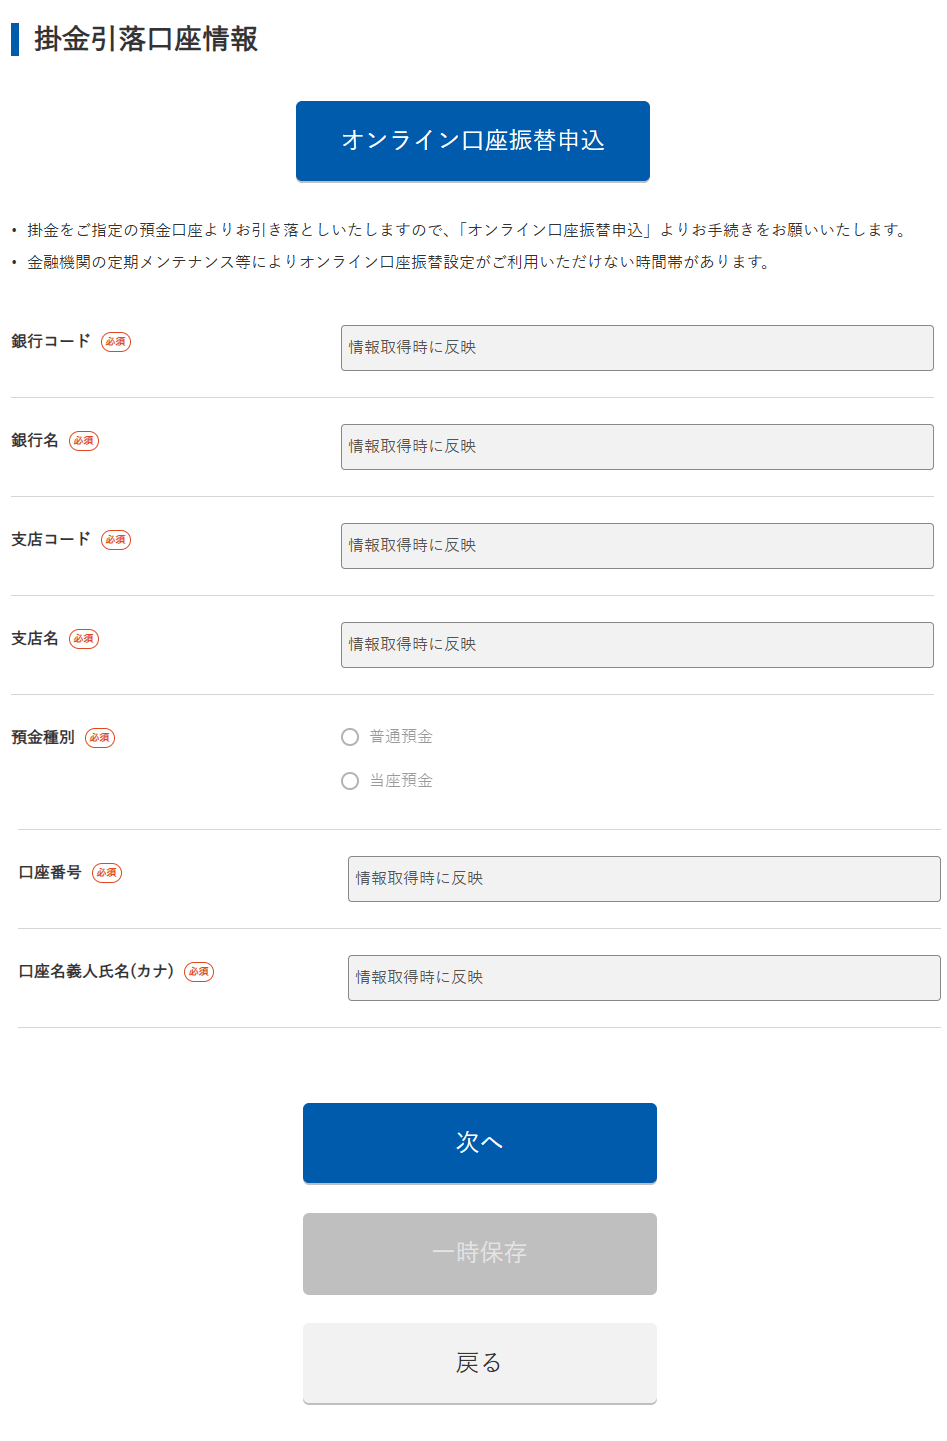Select the 普通預金 radio button
947x1441 pixels.
(x=350, y=737)
